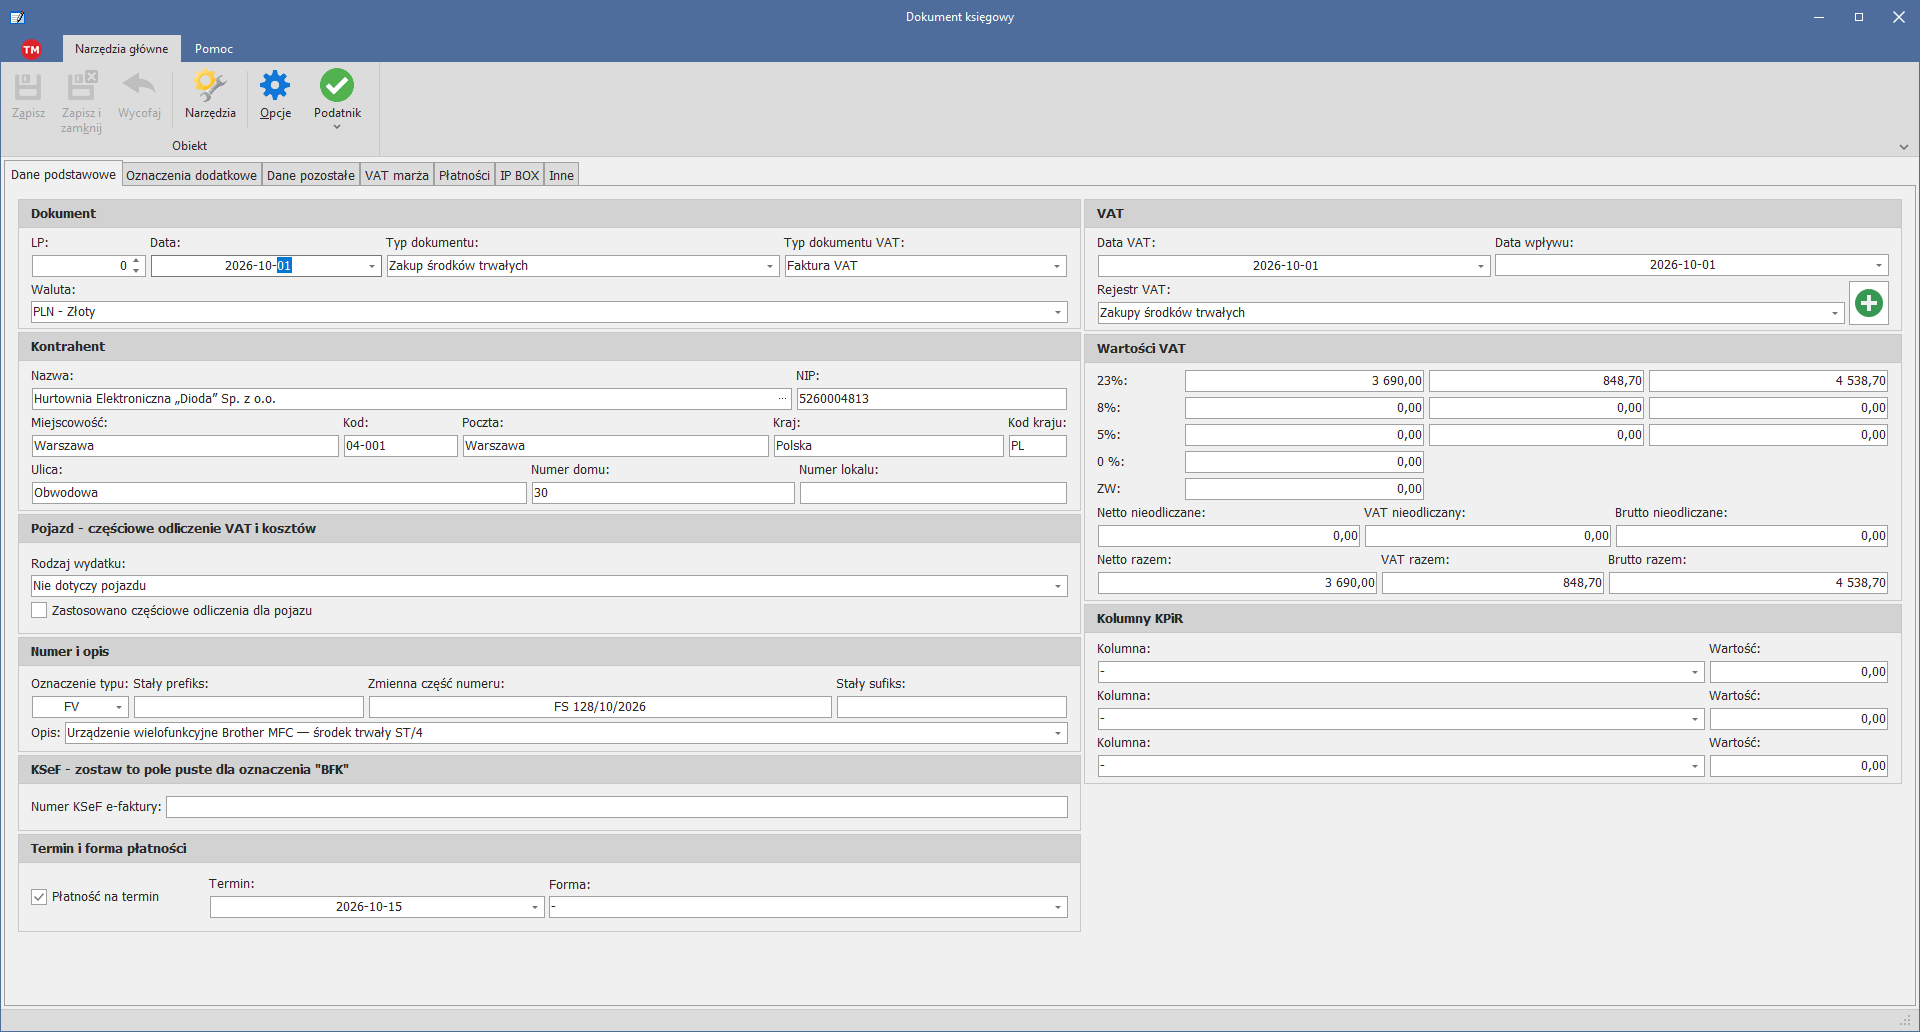This screenshot has width=1920, height=1032.
Task: Open the Termin date dropdown
Action: click(x=535, y=908)
